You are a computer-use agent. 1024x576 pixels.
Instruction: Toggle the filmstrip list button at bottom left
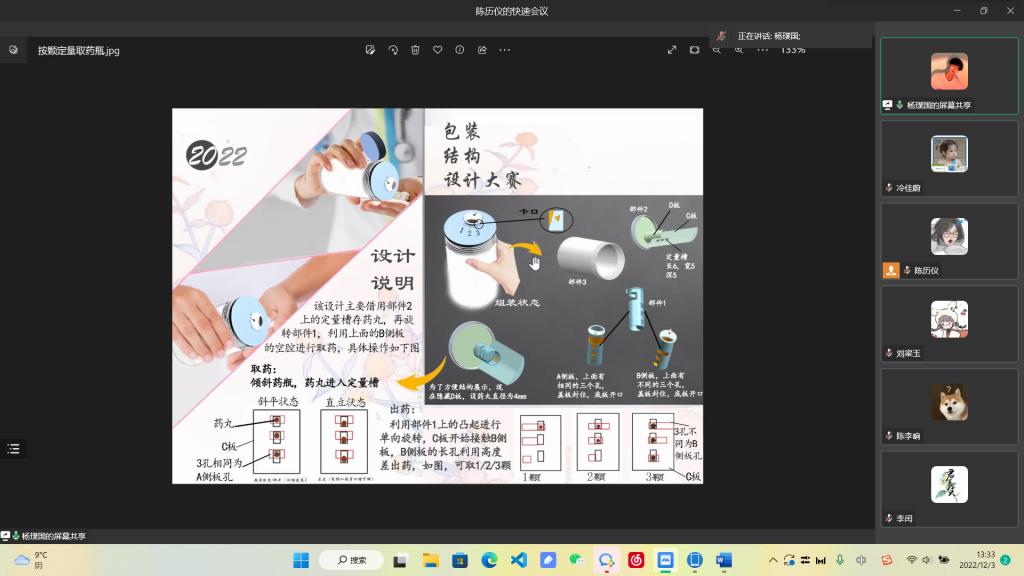(x=13, y=449)
